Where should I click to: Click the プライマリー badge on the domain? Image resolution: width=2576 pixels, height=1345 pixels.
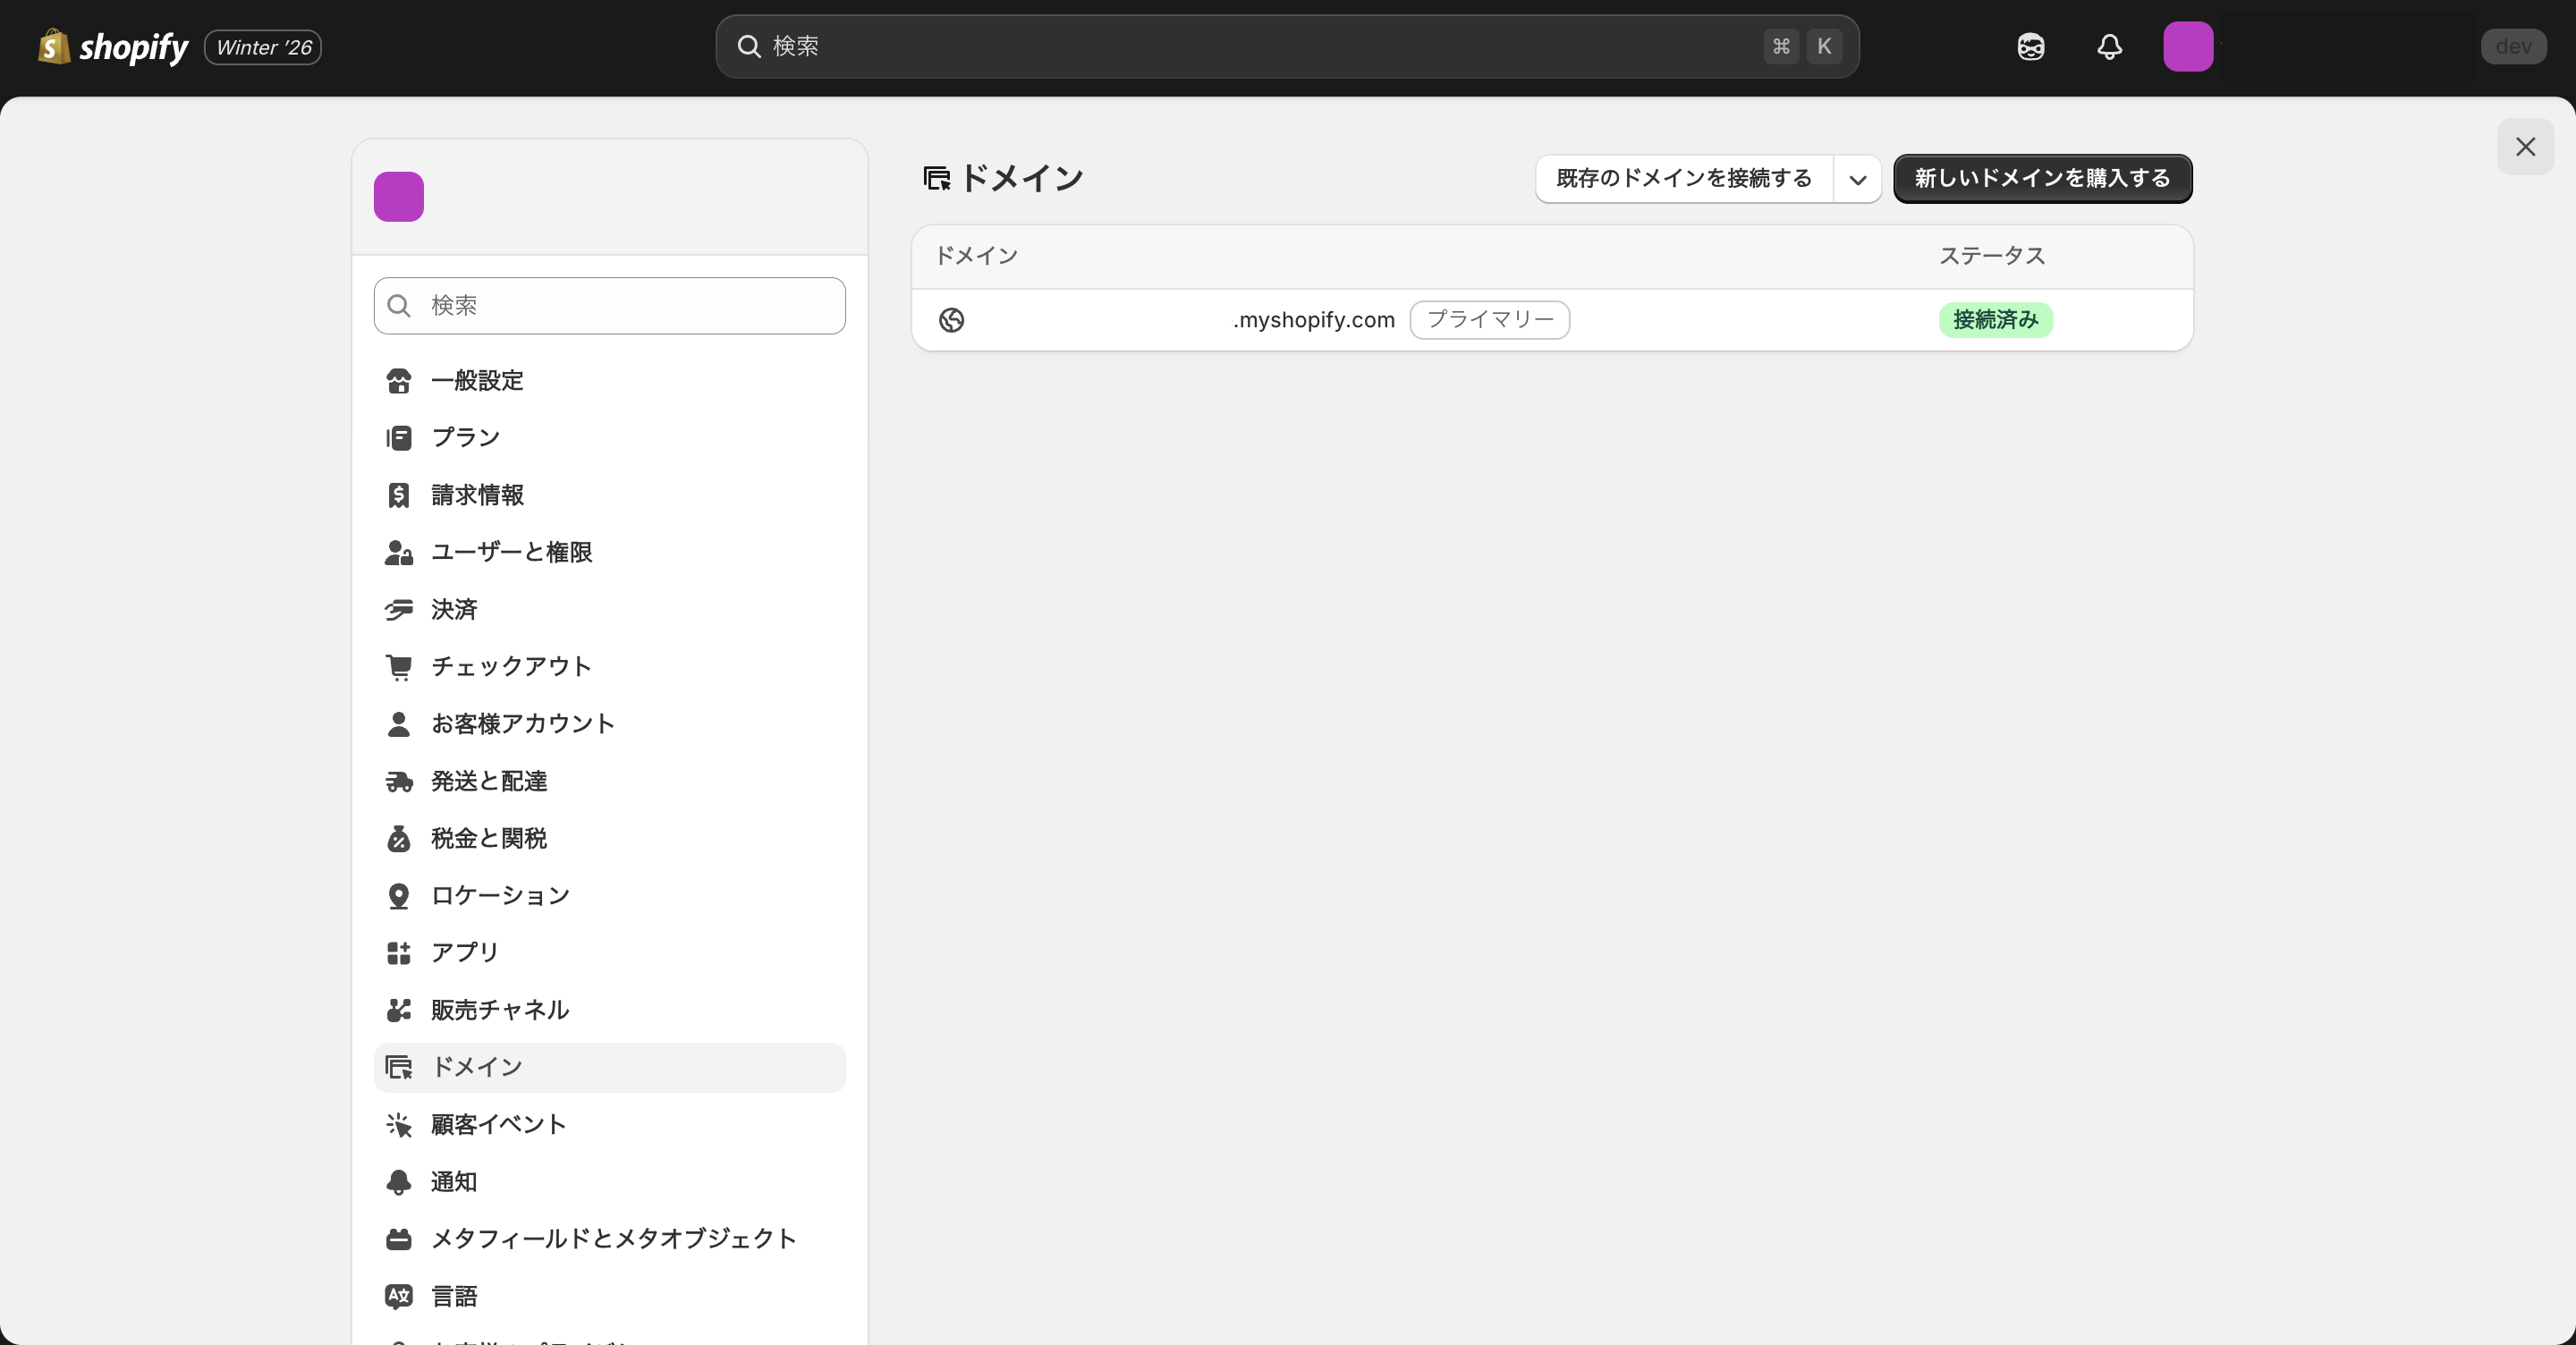(x=1489, y=320)
